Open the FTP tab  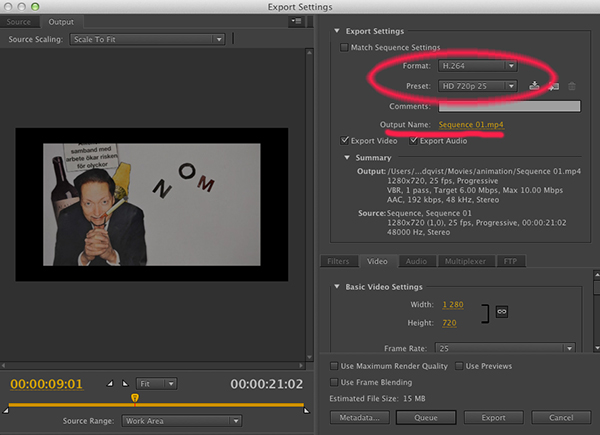coord(510,261)
